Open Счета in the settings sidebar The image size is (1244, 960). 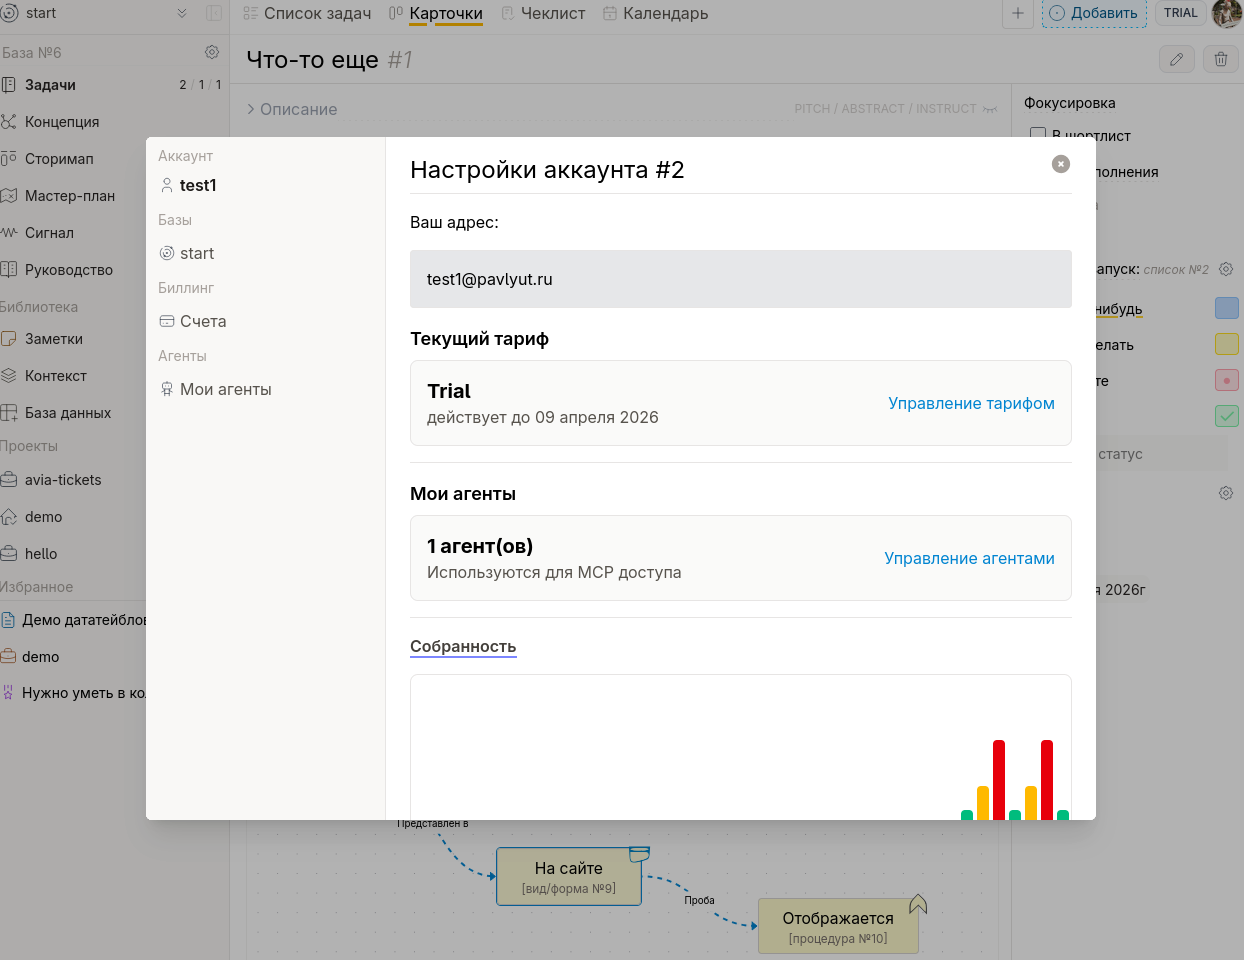[x=203, y=321]
